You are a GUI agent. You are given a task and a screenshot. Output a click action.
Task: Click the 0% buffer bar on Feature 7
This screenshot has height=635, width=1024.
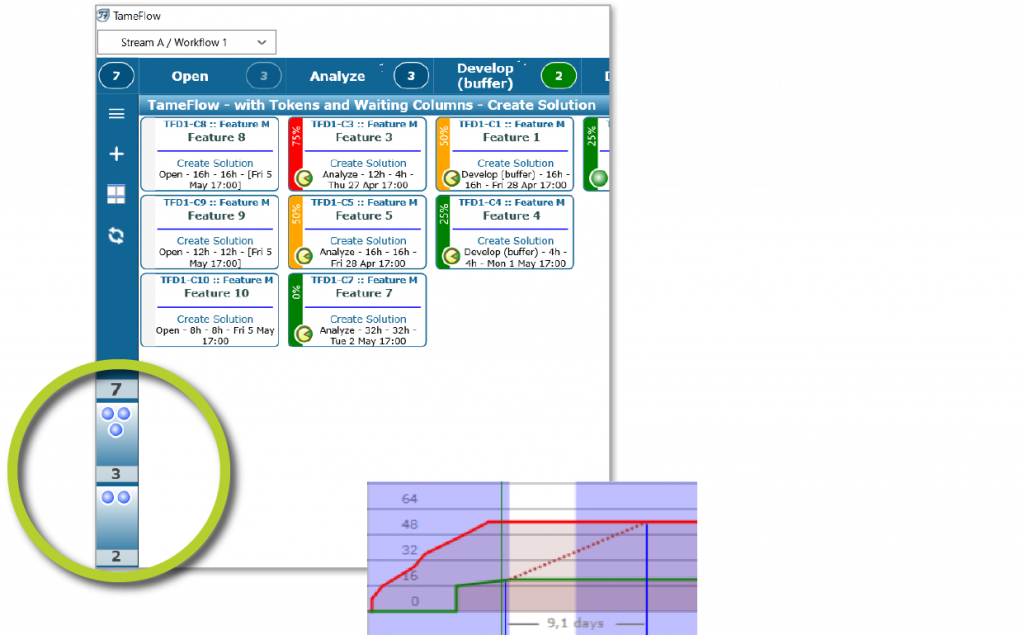point(296,310)
